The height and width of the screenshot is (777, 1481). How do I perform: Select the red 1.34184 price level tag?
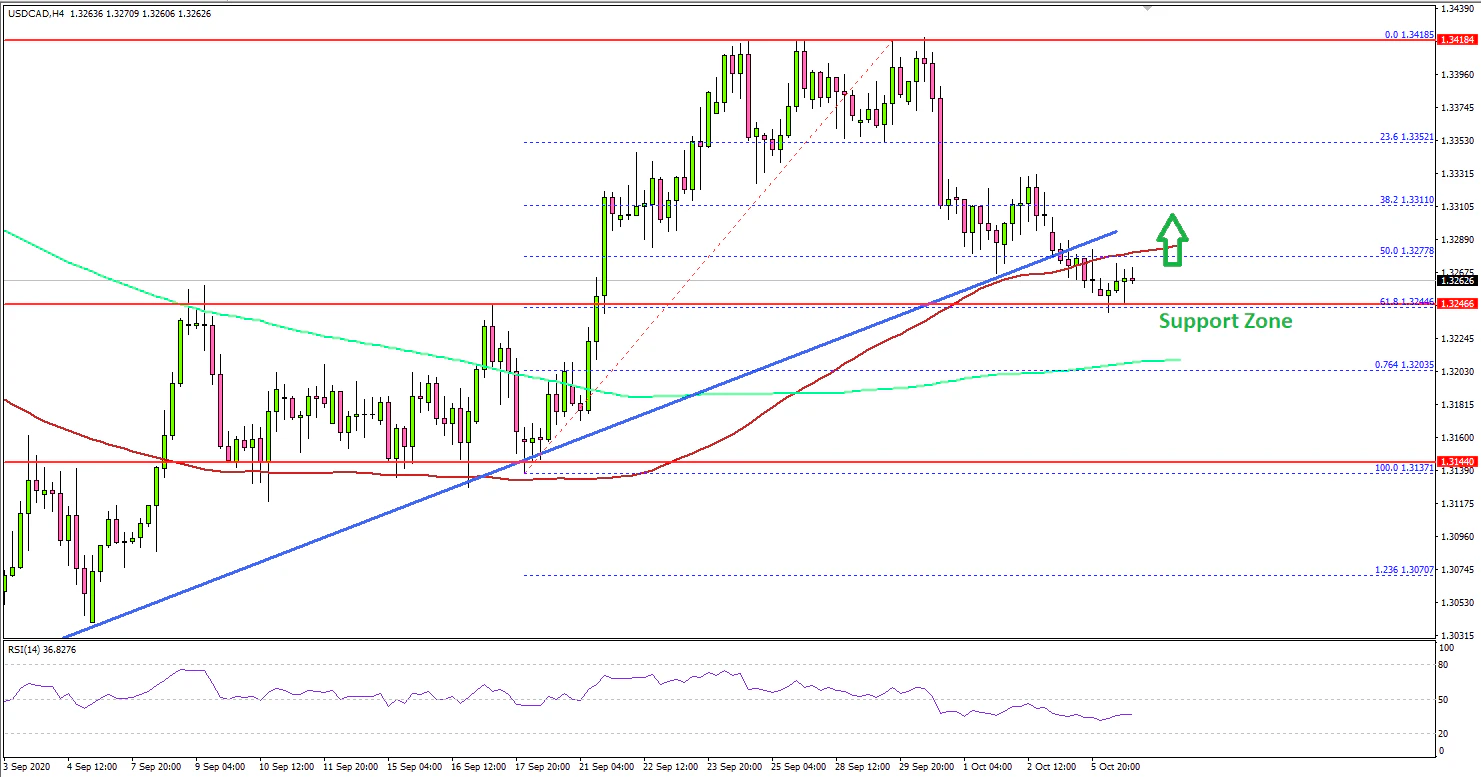[x=1459, y=41]
